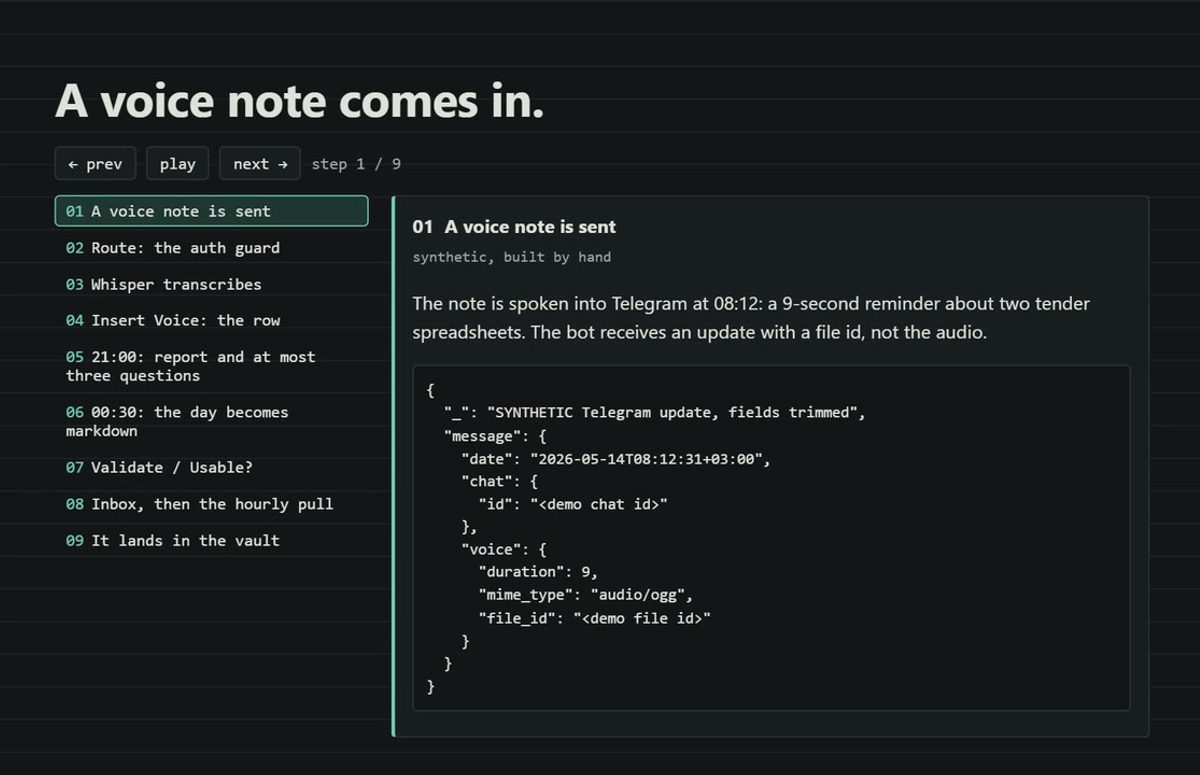
Task: Click the heading 'A voice note comes in.'
Action: pos(299,101)
